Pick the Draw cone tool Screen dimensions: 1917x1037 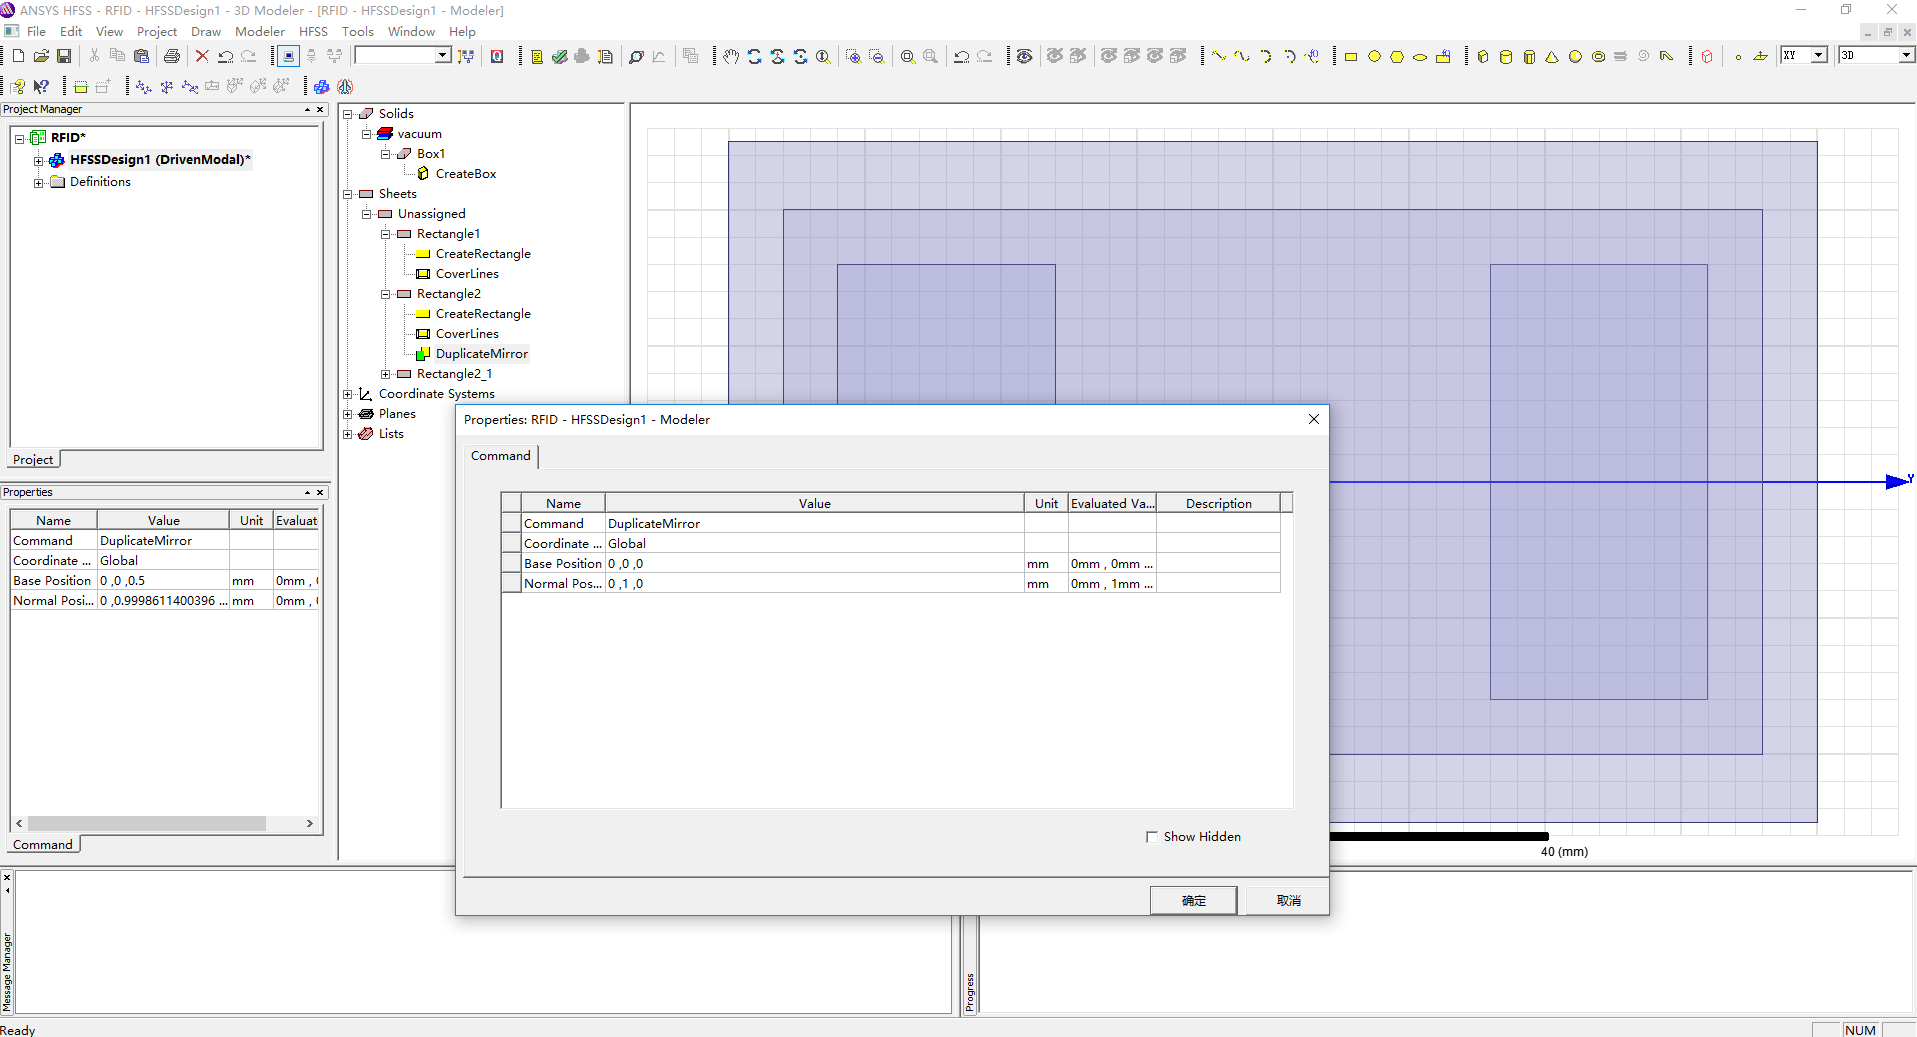(1552, 57)
